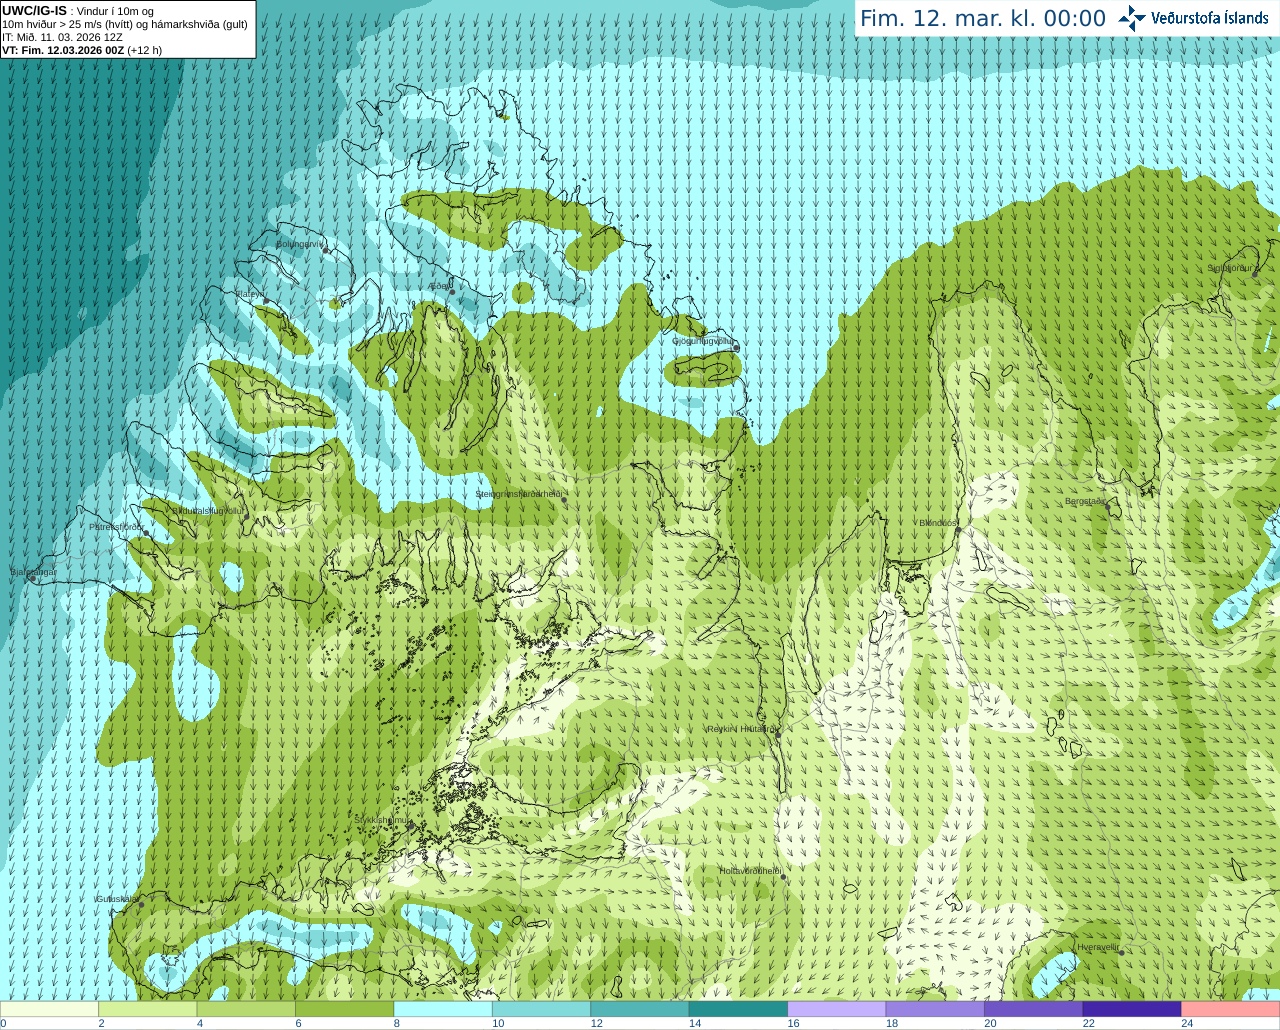Screen dimensions: 1280x1030
Task: Select the Bergstaðir station marker
Action: click(x=1107, y=507)
